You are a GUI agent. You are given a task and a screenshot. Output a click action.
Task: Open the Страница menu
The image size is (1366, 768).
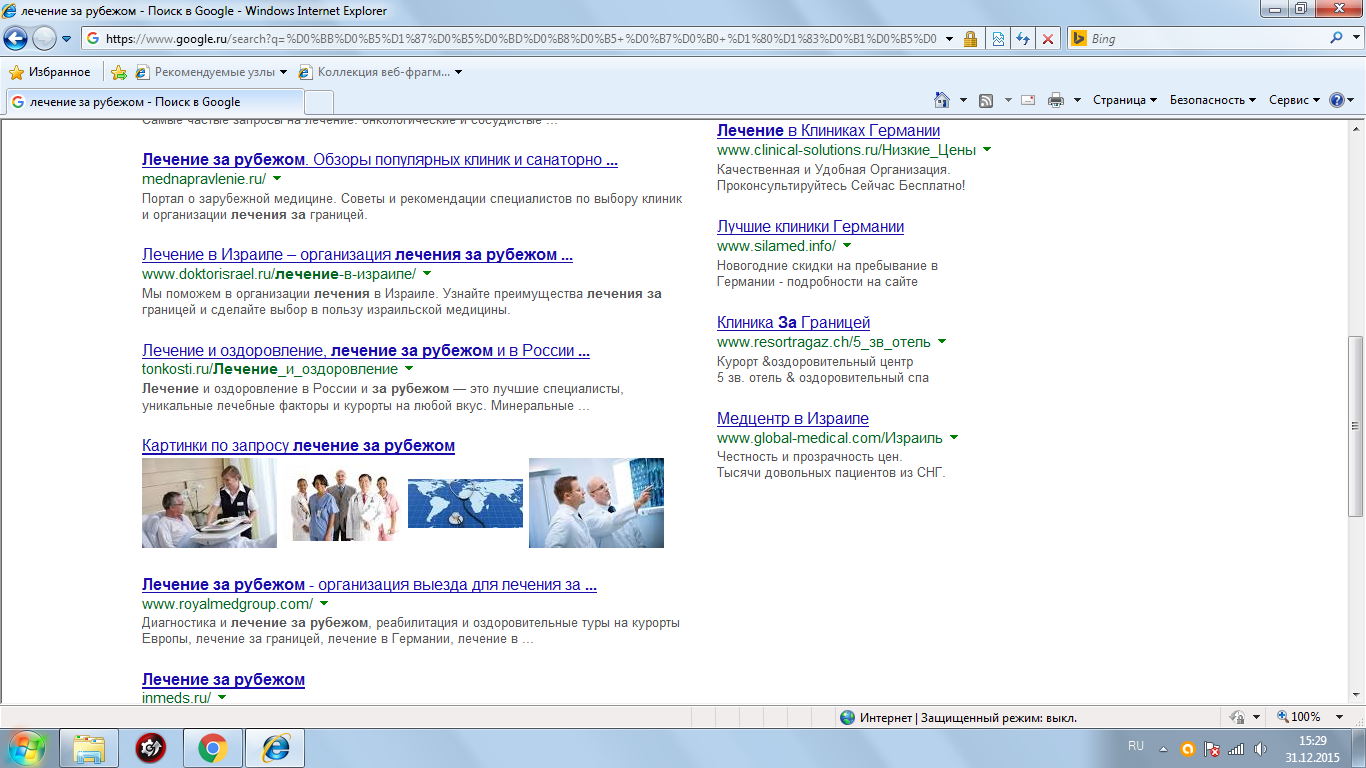(x=1125, y=100)
